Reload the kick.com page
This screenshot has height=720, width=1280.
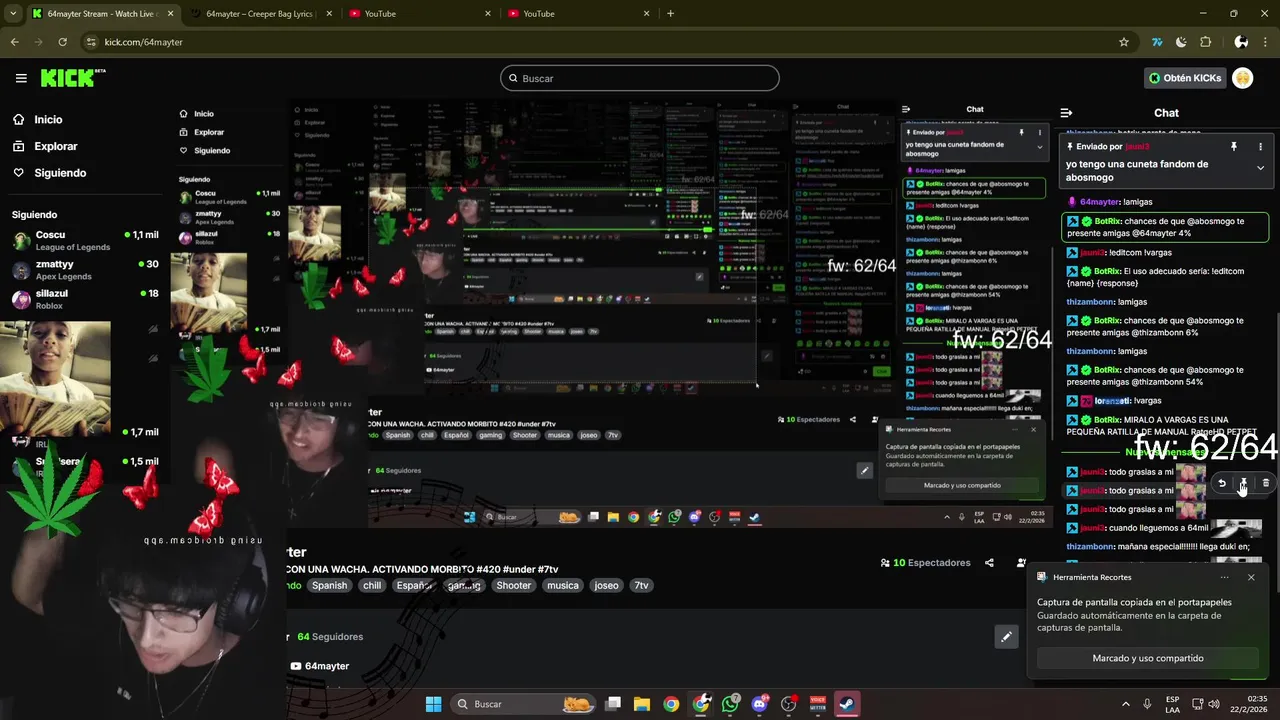click(62, 42)
